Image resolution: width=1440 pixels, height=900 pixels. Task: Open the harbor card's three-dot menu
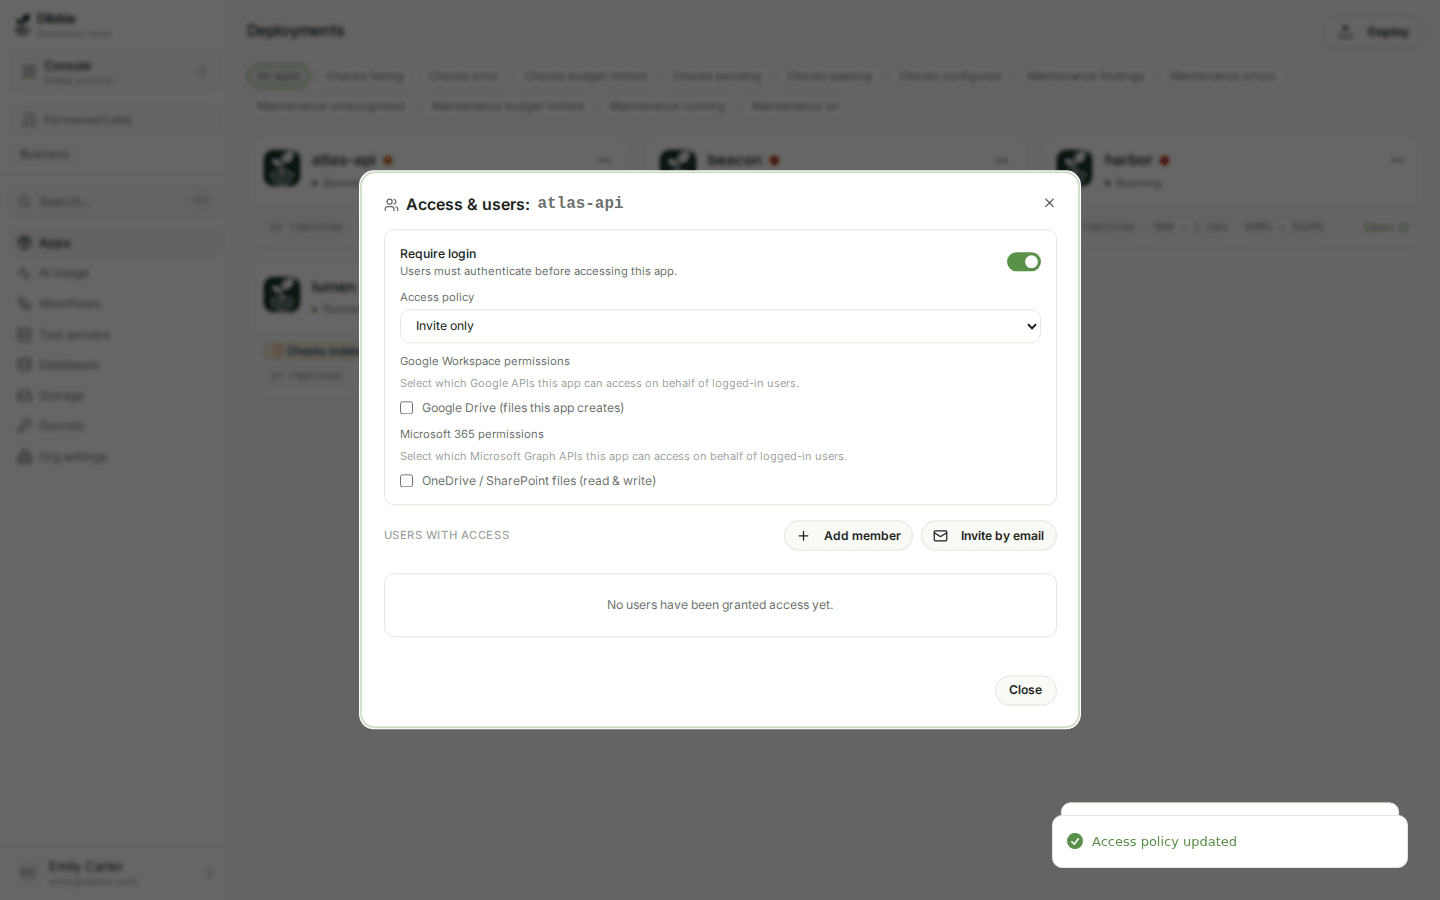pyautogui.click(x=1398, y=160)
